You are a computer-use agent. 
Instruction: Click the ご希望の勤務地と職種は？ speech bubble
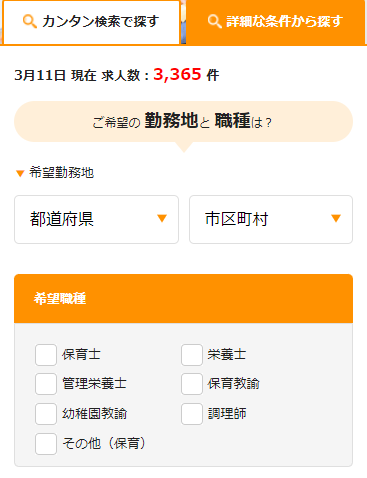tap(183, 122)
